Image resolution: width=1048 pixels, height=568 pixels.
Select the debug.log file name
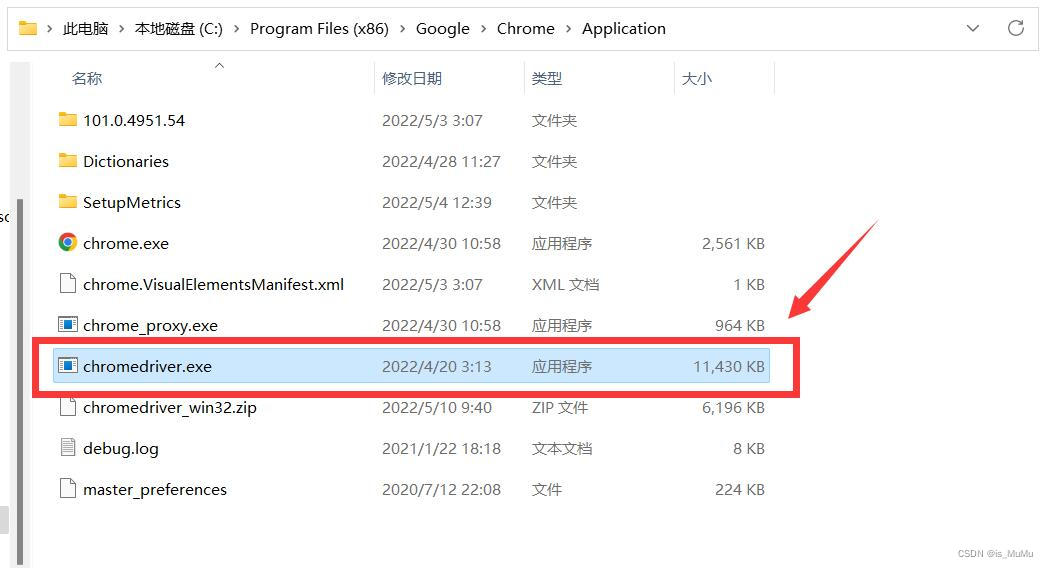[x=121, y=448]
